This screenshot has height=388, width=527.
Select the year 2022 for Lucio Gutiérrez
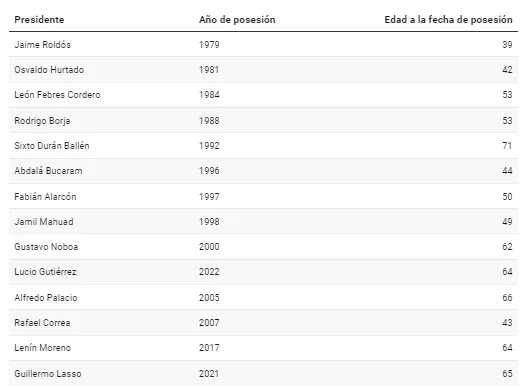point(209,272)
